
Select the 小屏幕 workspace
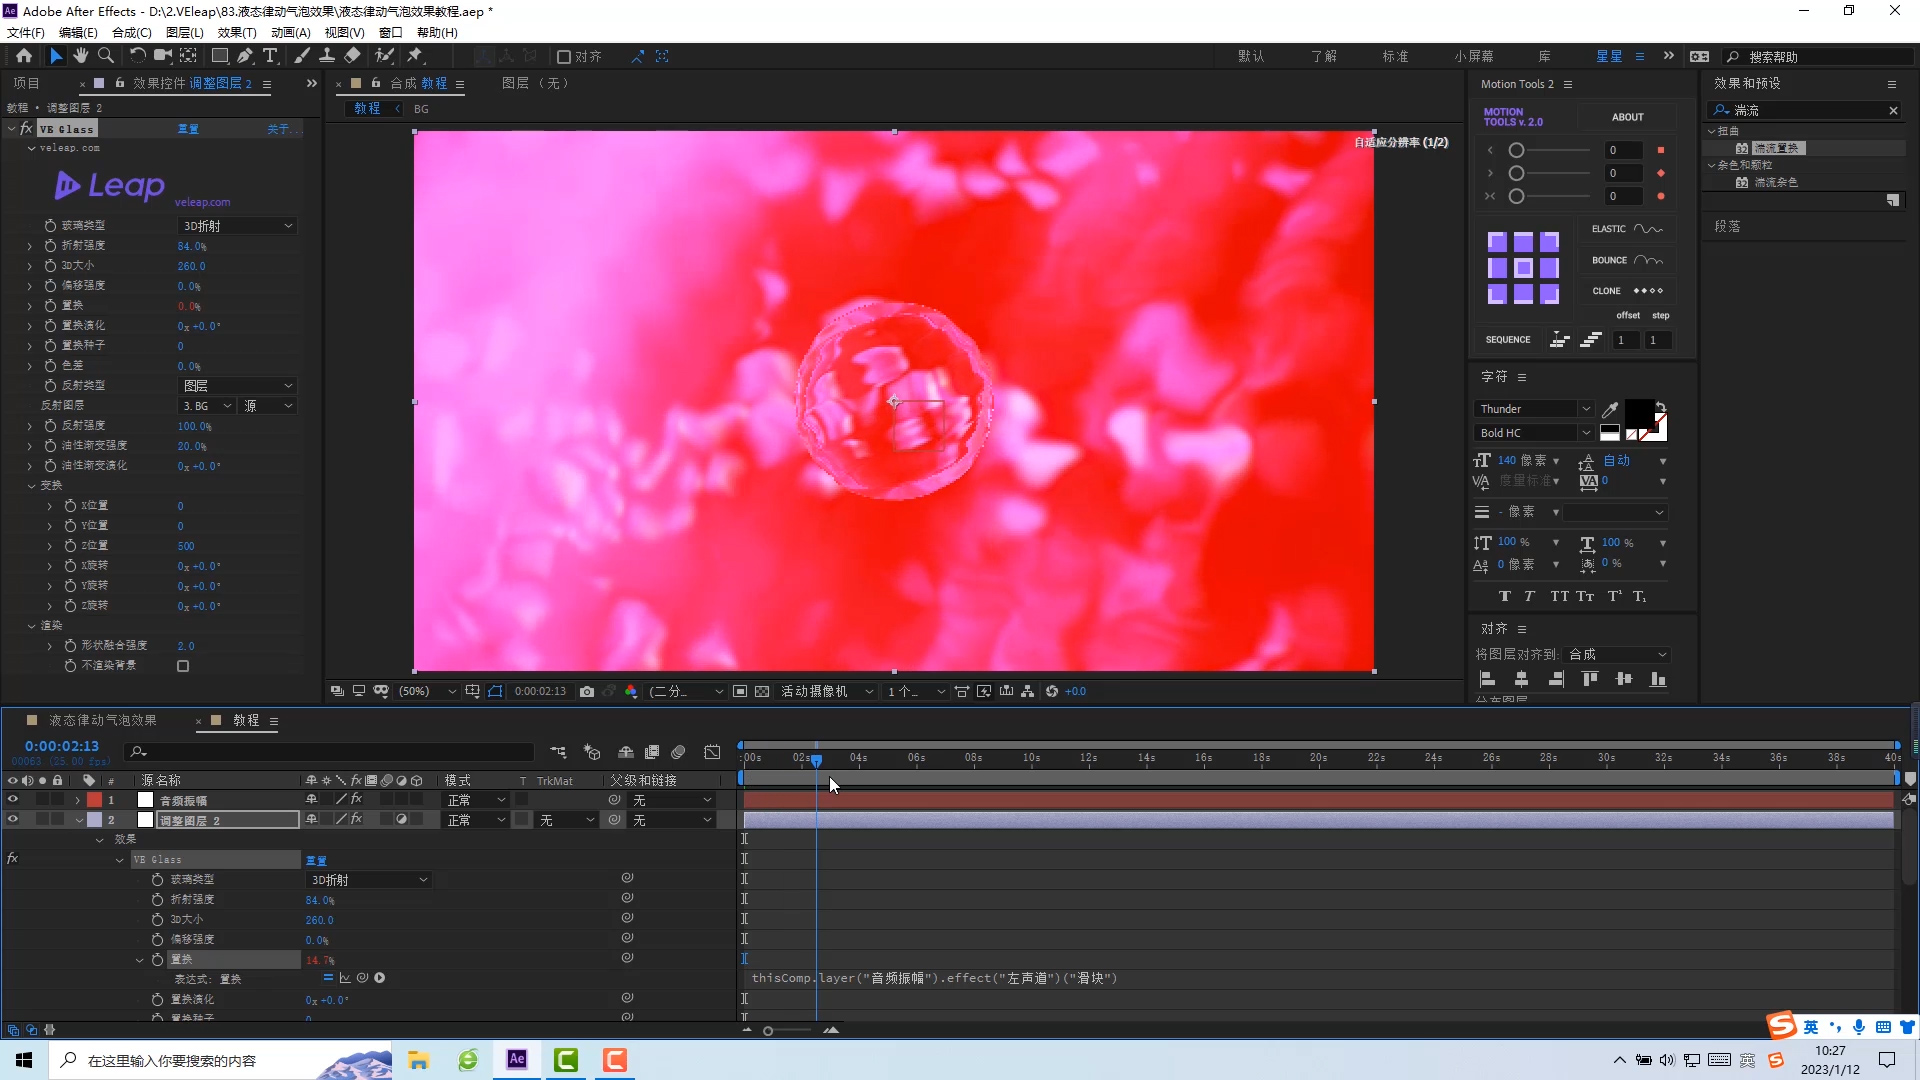pos(1474,56)
